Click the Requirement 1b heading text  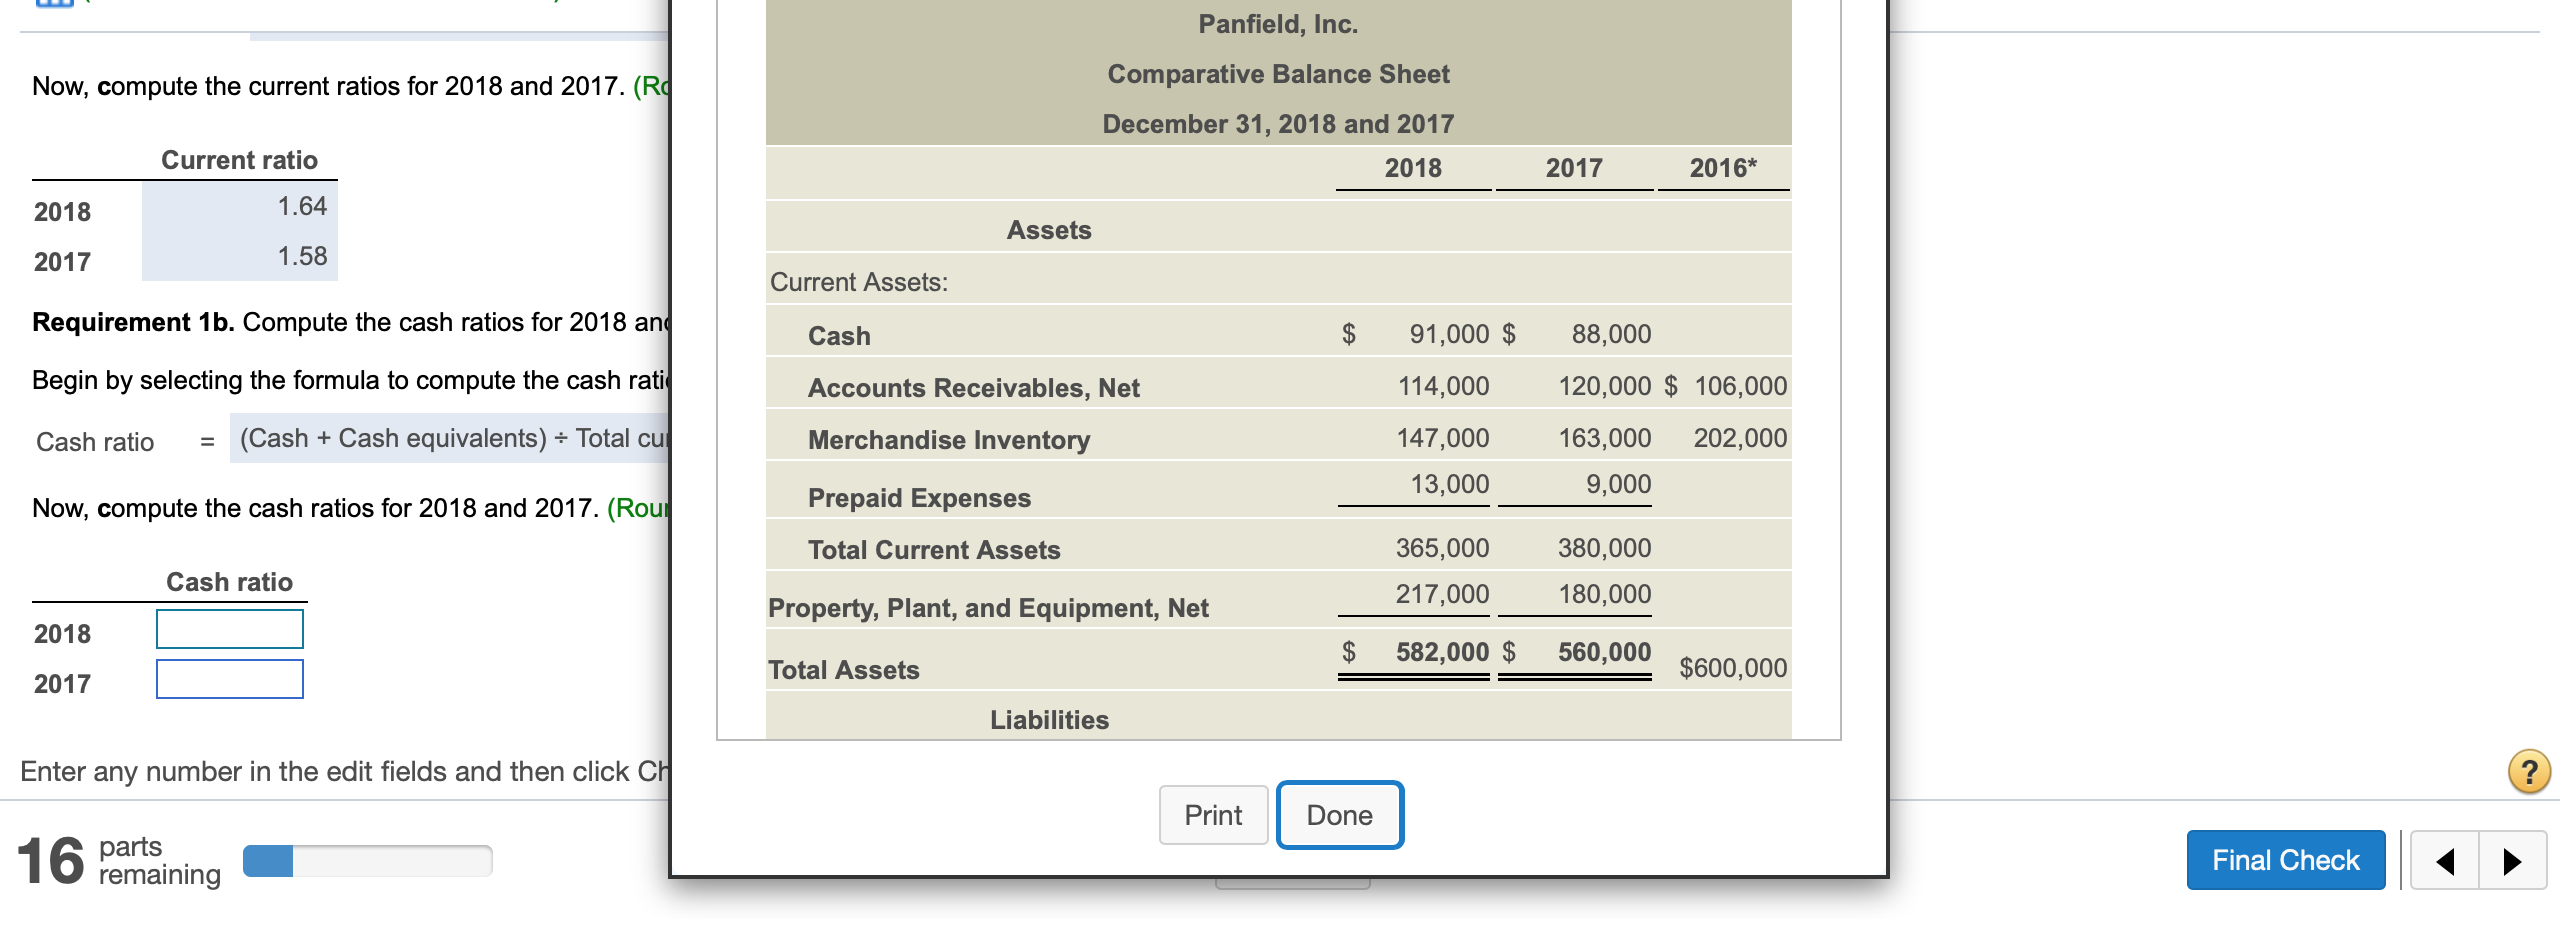[x=133, y=322]
